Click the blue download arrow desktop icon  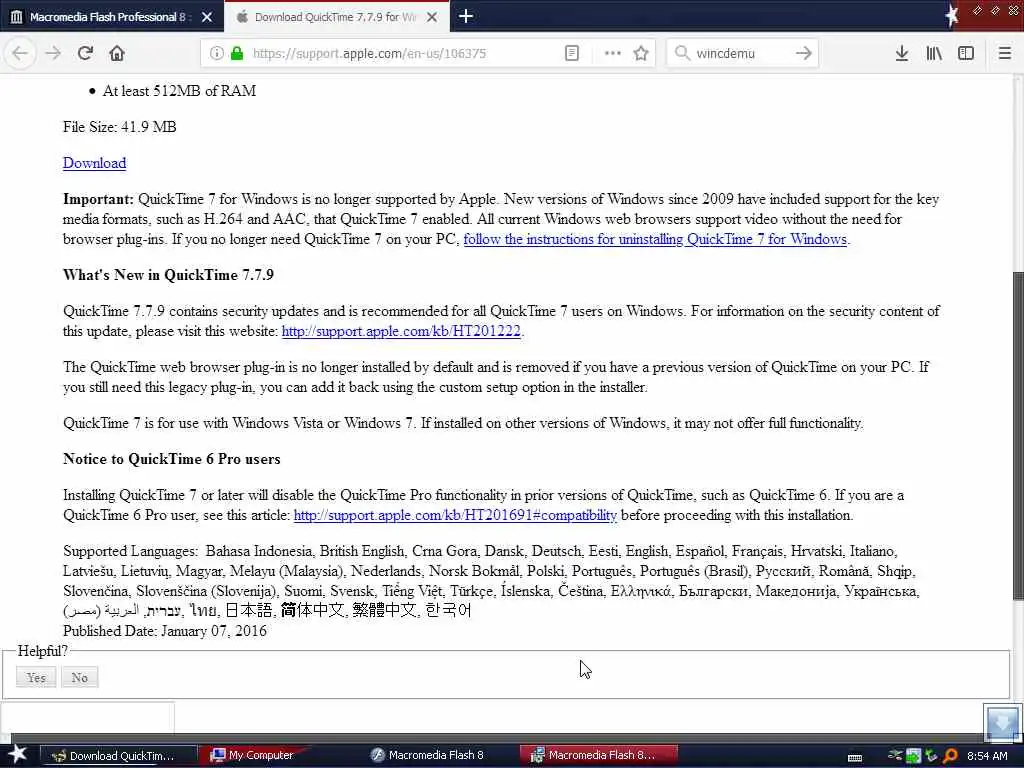[x=1002, y=722]
